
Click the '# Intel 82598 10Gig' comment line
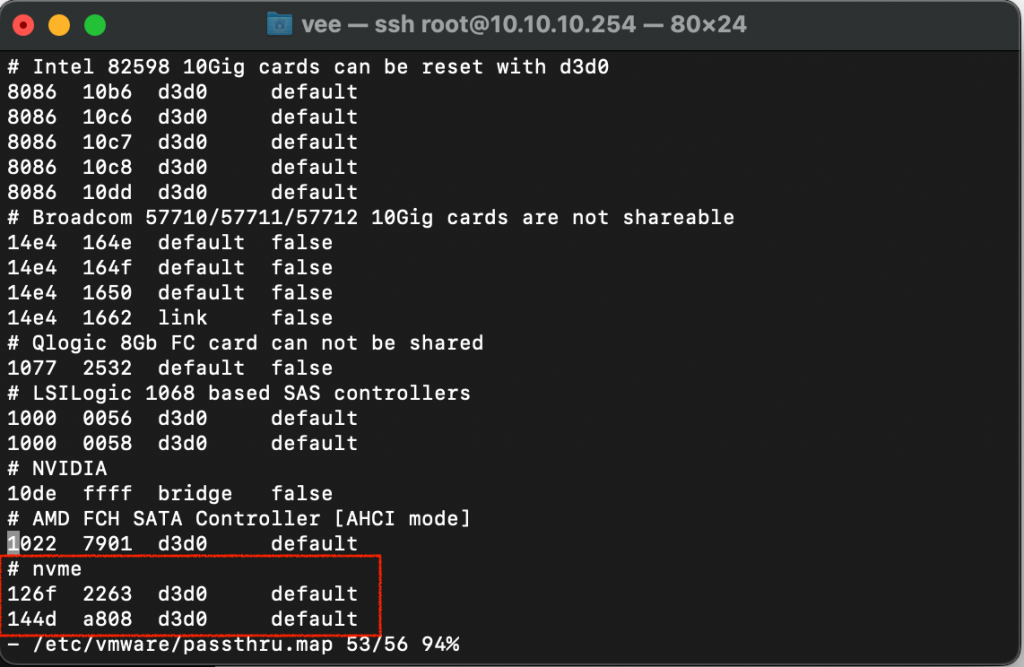pos(308,67)
